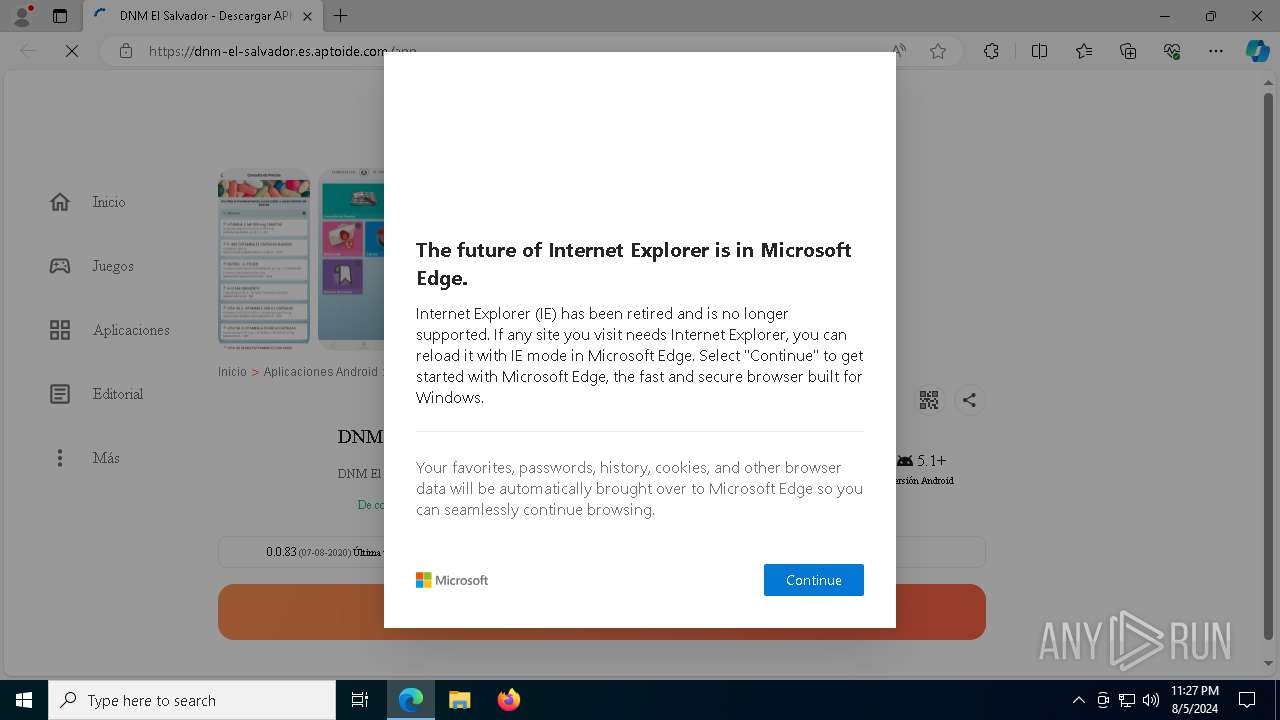Open the Copilot sidebar icon
Image resolution: width=1280 pixels, height=720 pixels.
(1257, 51)
